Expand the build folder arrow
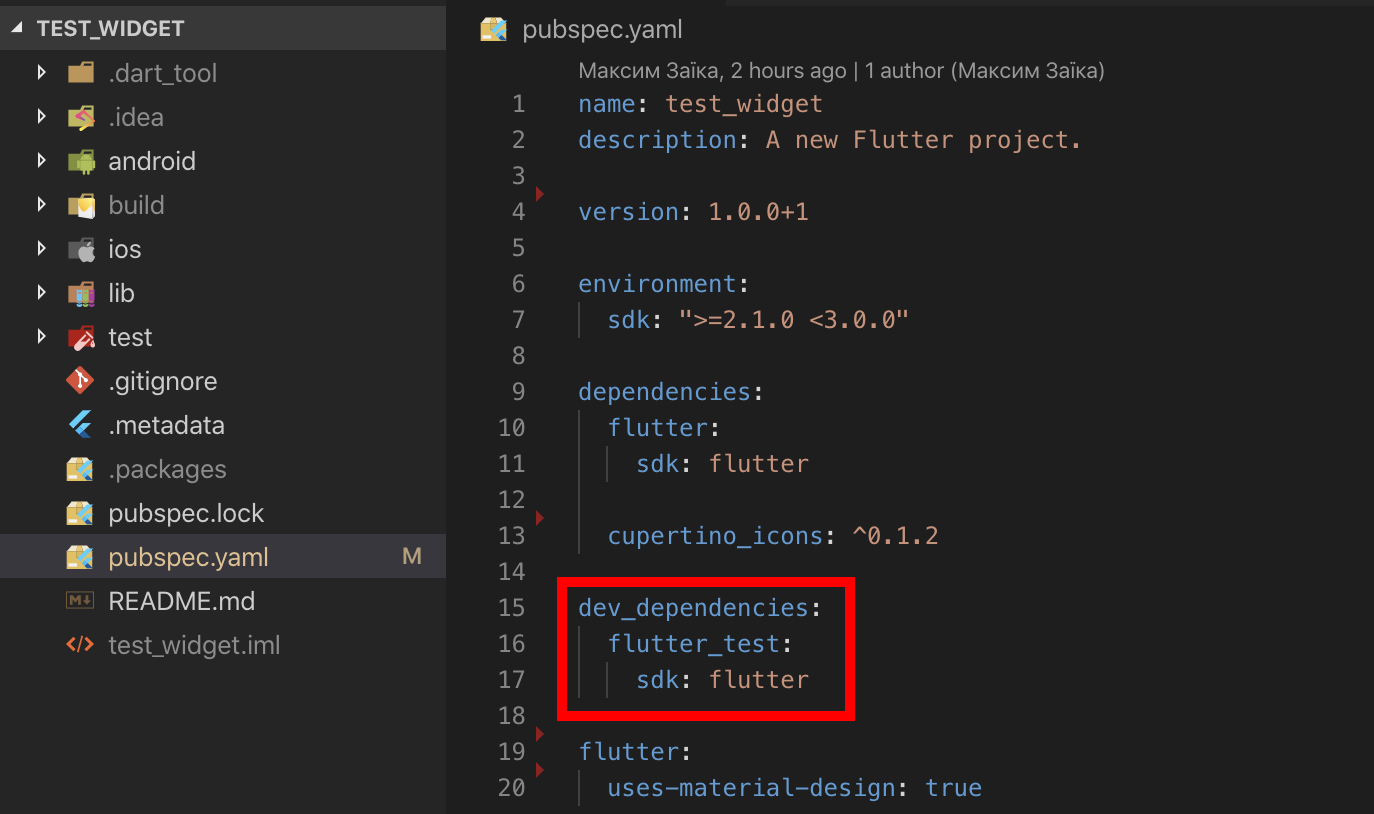This screenshot has height=814, width=1374. pyautogui.click(x=41, y=205)
